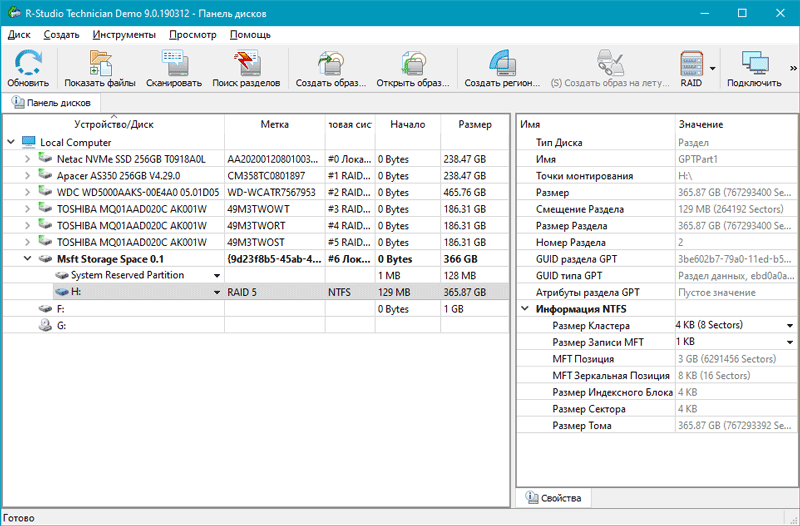
Task: Select the Панель дисков tab
Action: [51, 103]
